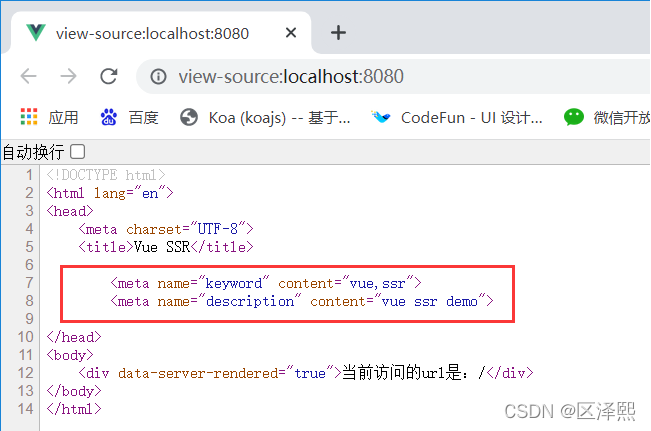Click line number 1
This screenshot has height=431, width=651.
(29, 175)
